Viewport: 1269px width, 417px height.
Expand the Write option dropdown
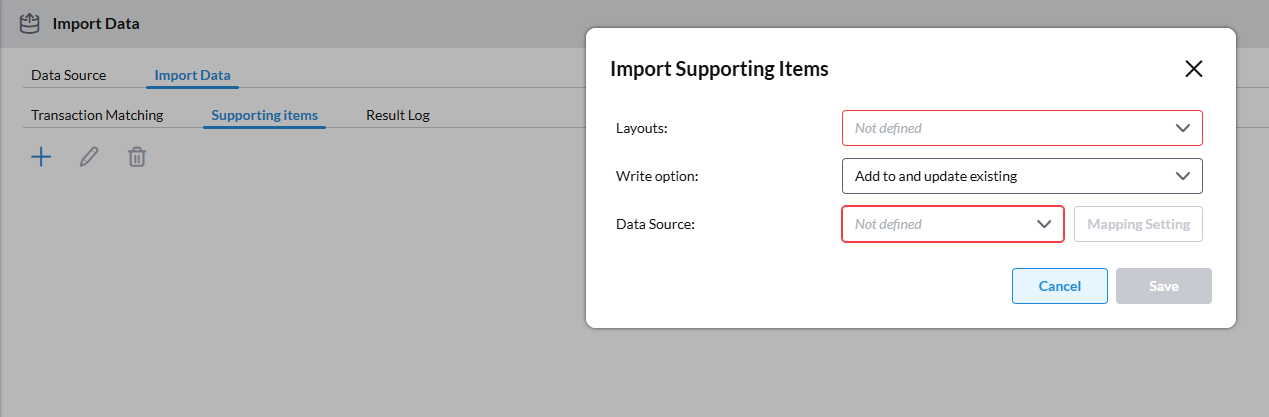(x=1022, y=176)
